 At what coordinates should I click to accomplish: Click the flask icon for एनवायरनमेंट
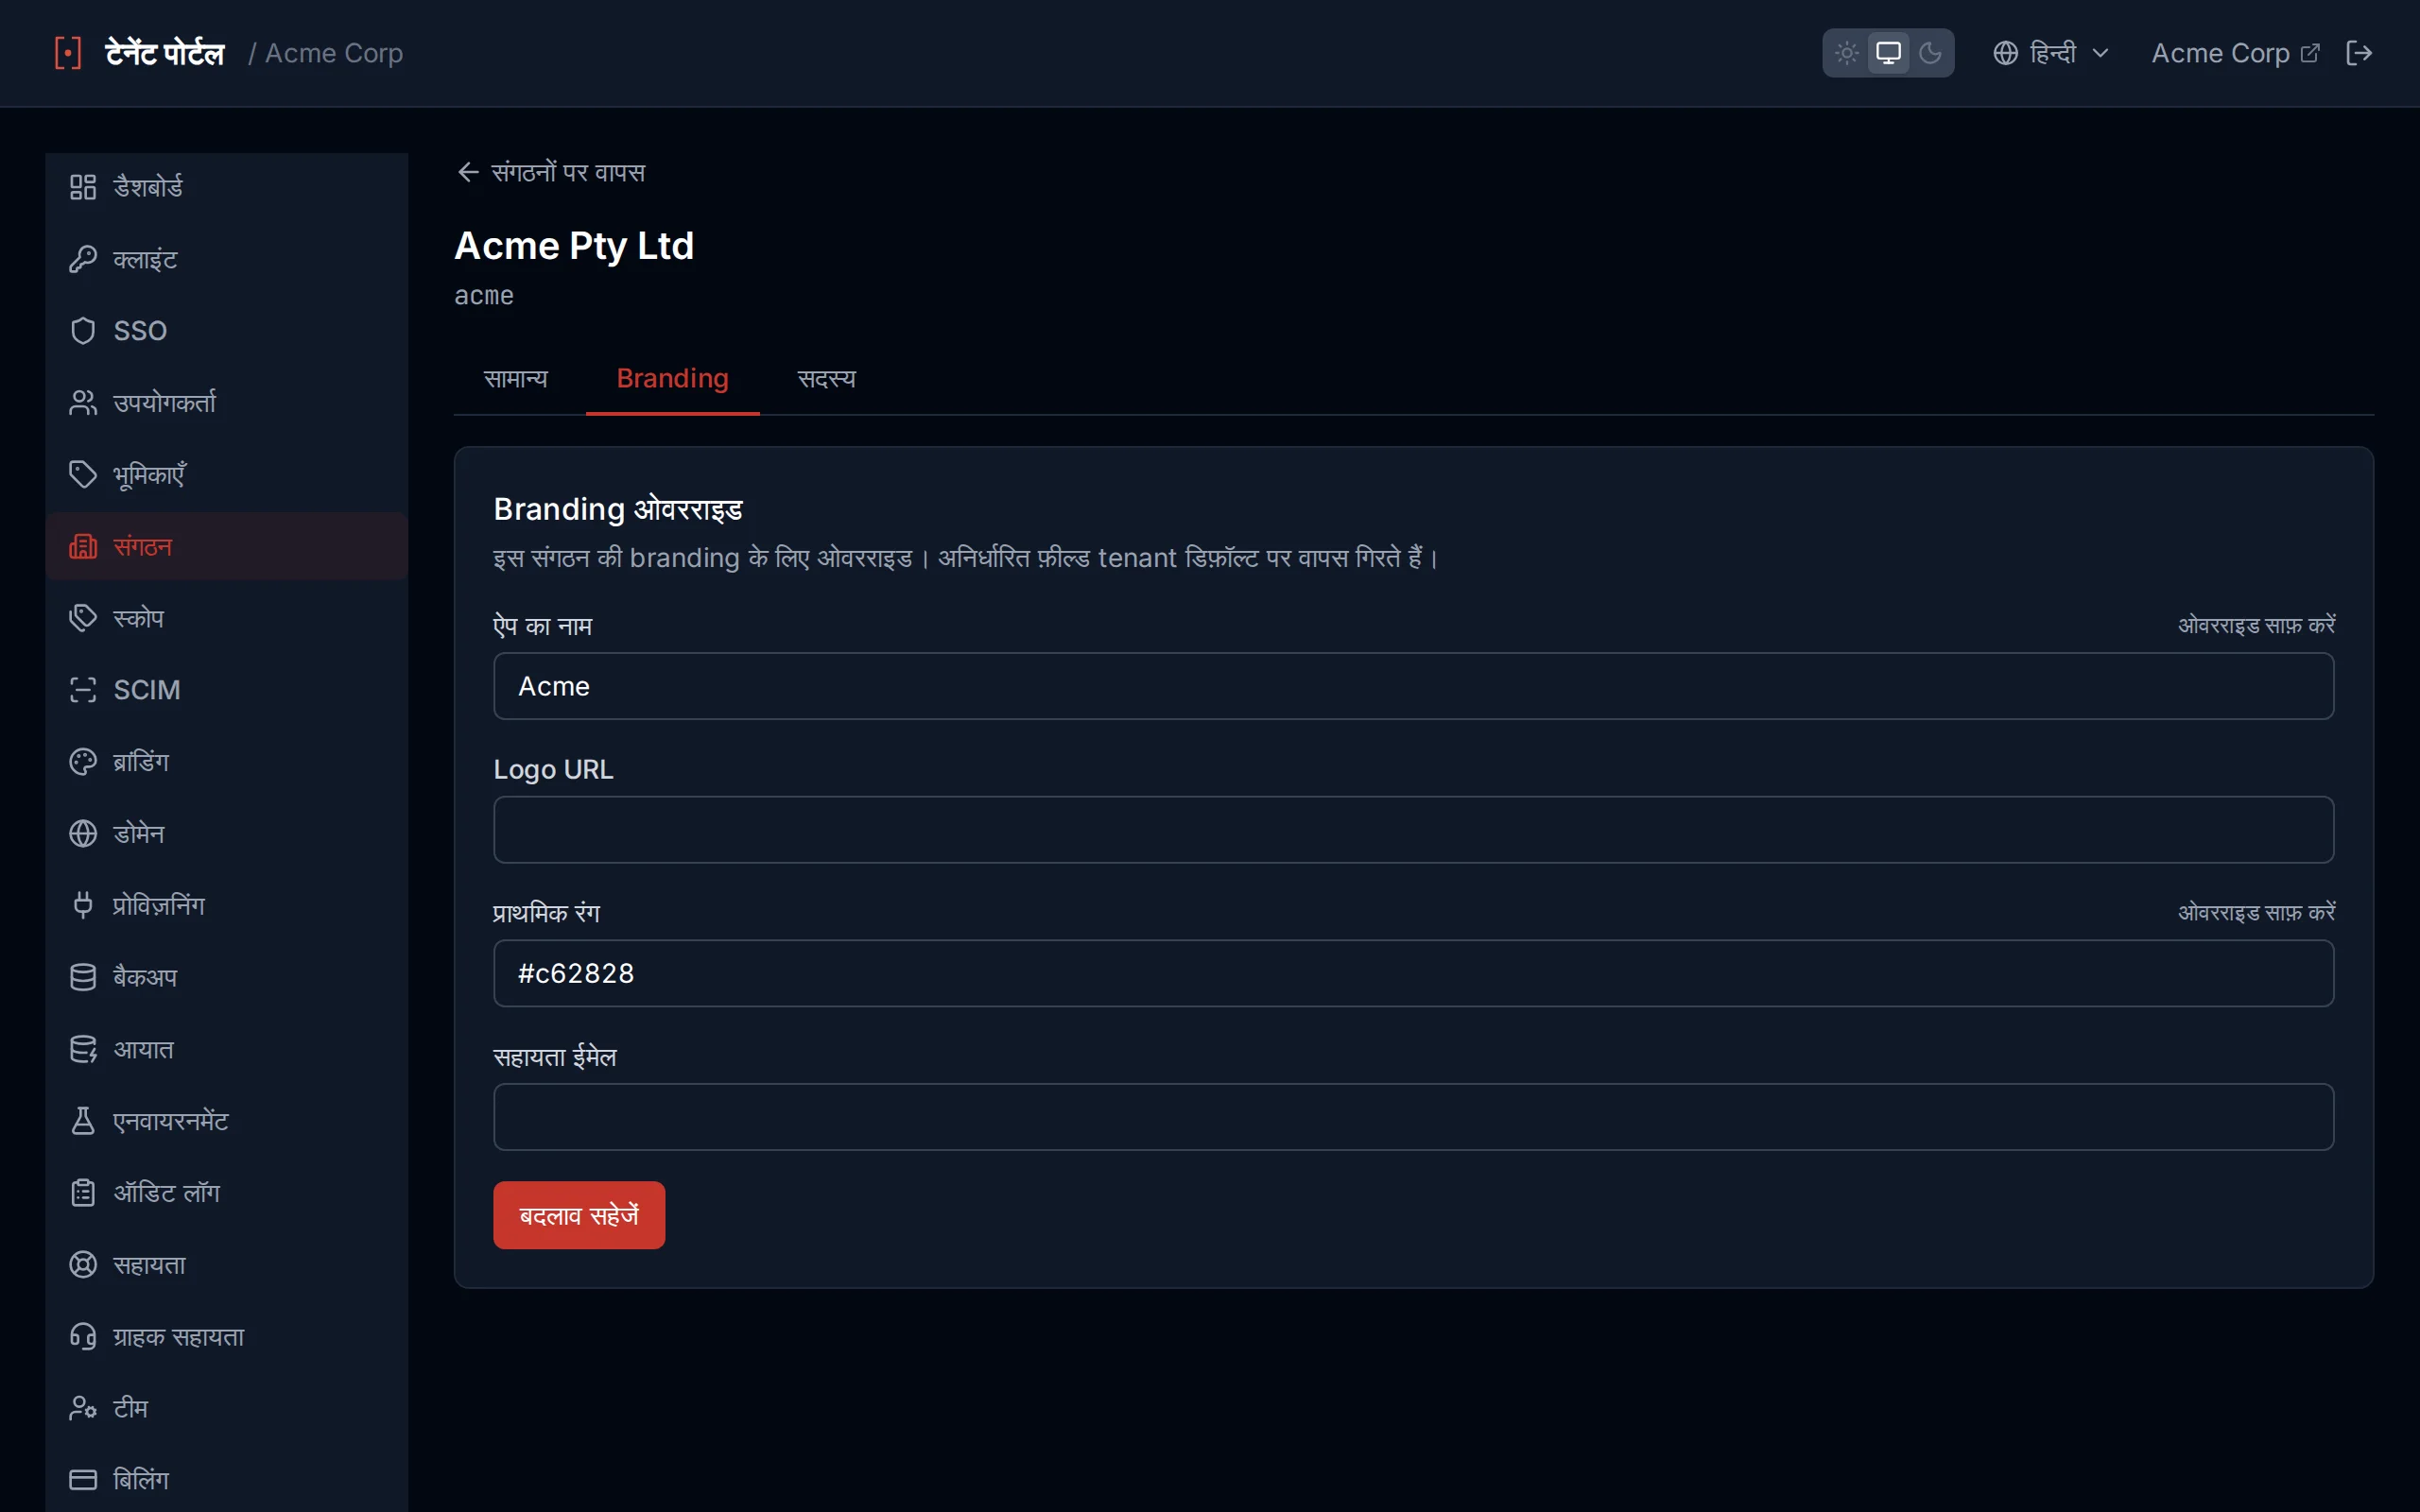click(x=83, y=1121)
